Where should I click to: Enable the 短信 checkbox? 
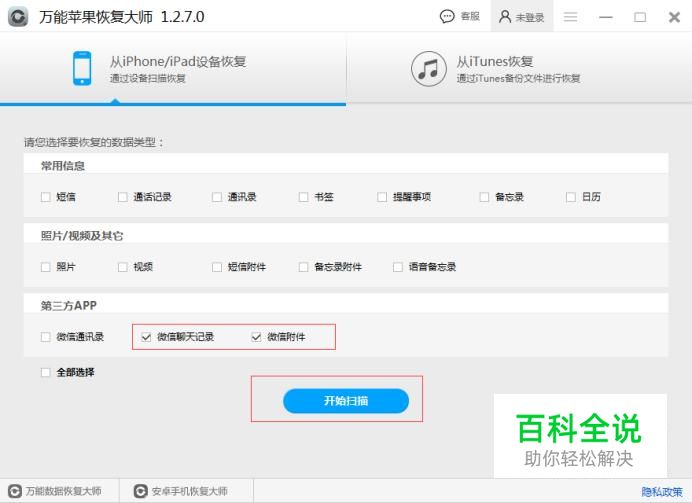[x=45, y=197]
